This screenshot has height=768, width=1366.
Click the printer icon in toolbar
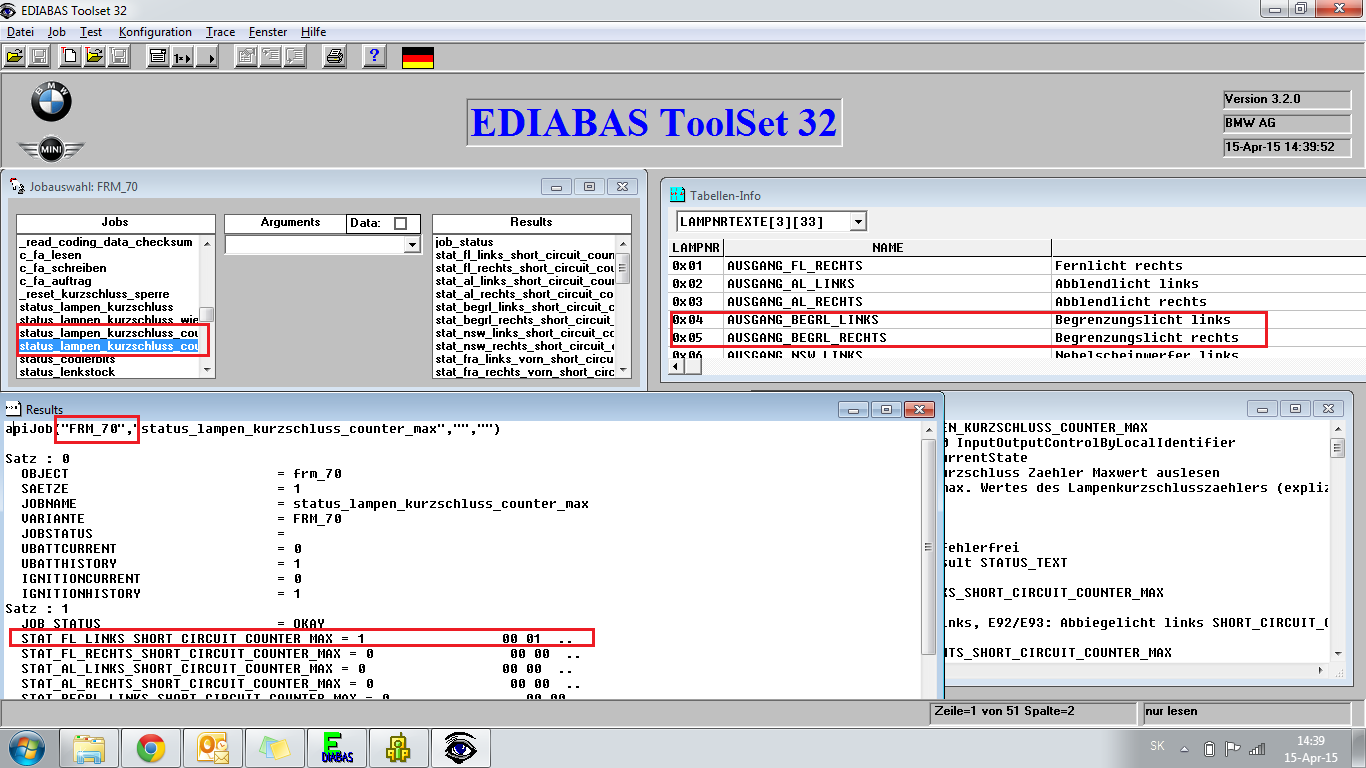pos(335,57)
